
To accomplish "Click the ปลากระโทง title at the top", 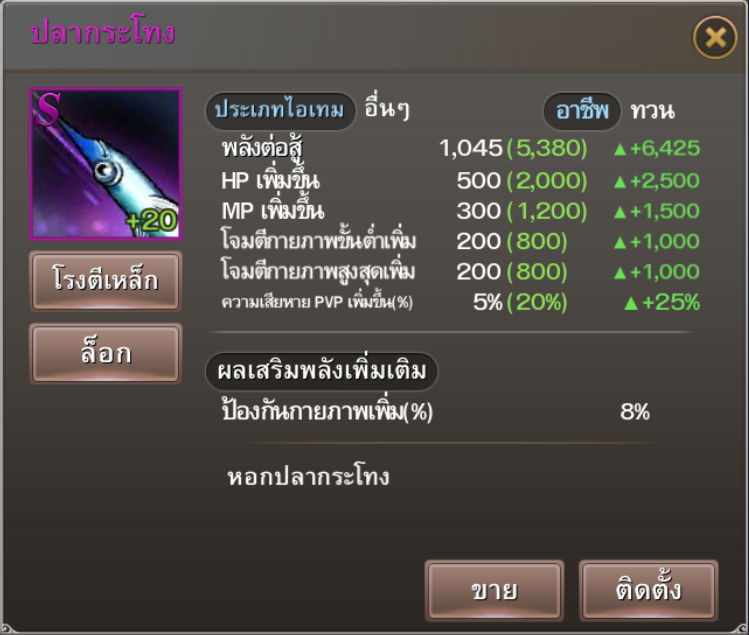I will coord(103,32).
